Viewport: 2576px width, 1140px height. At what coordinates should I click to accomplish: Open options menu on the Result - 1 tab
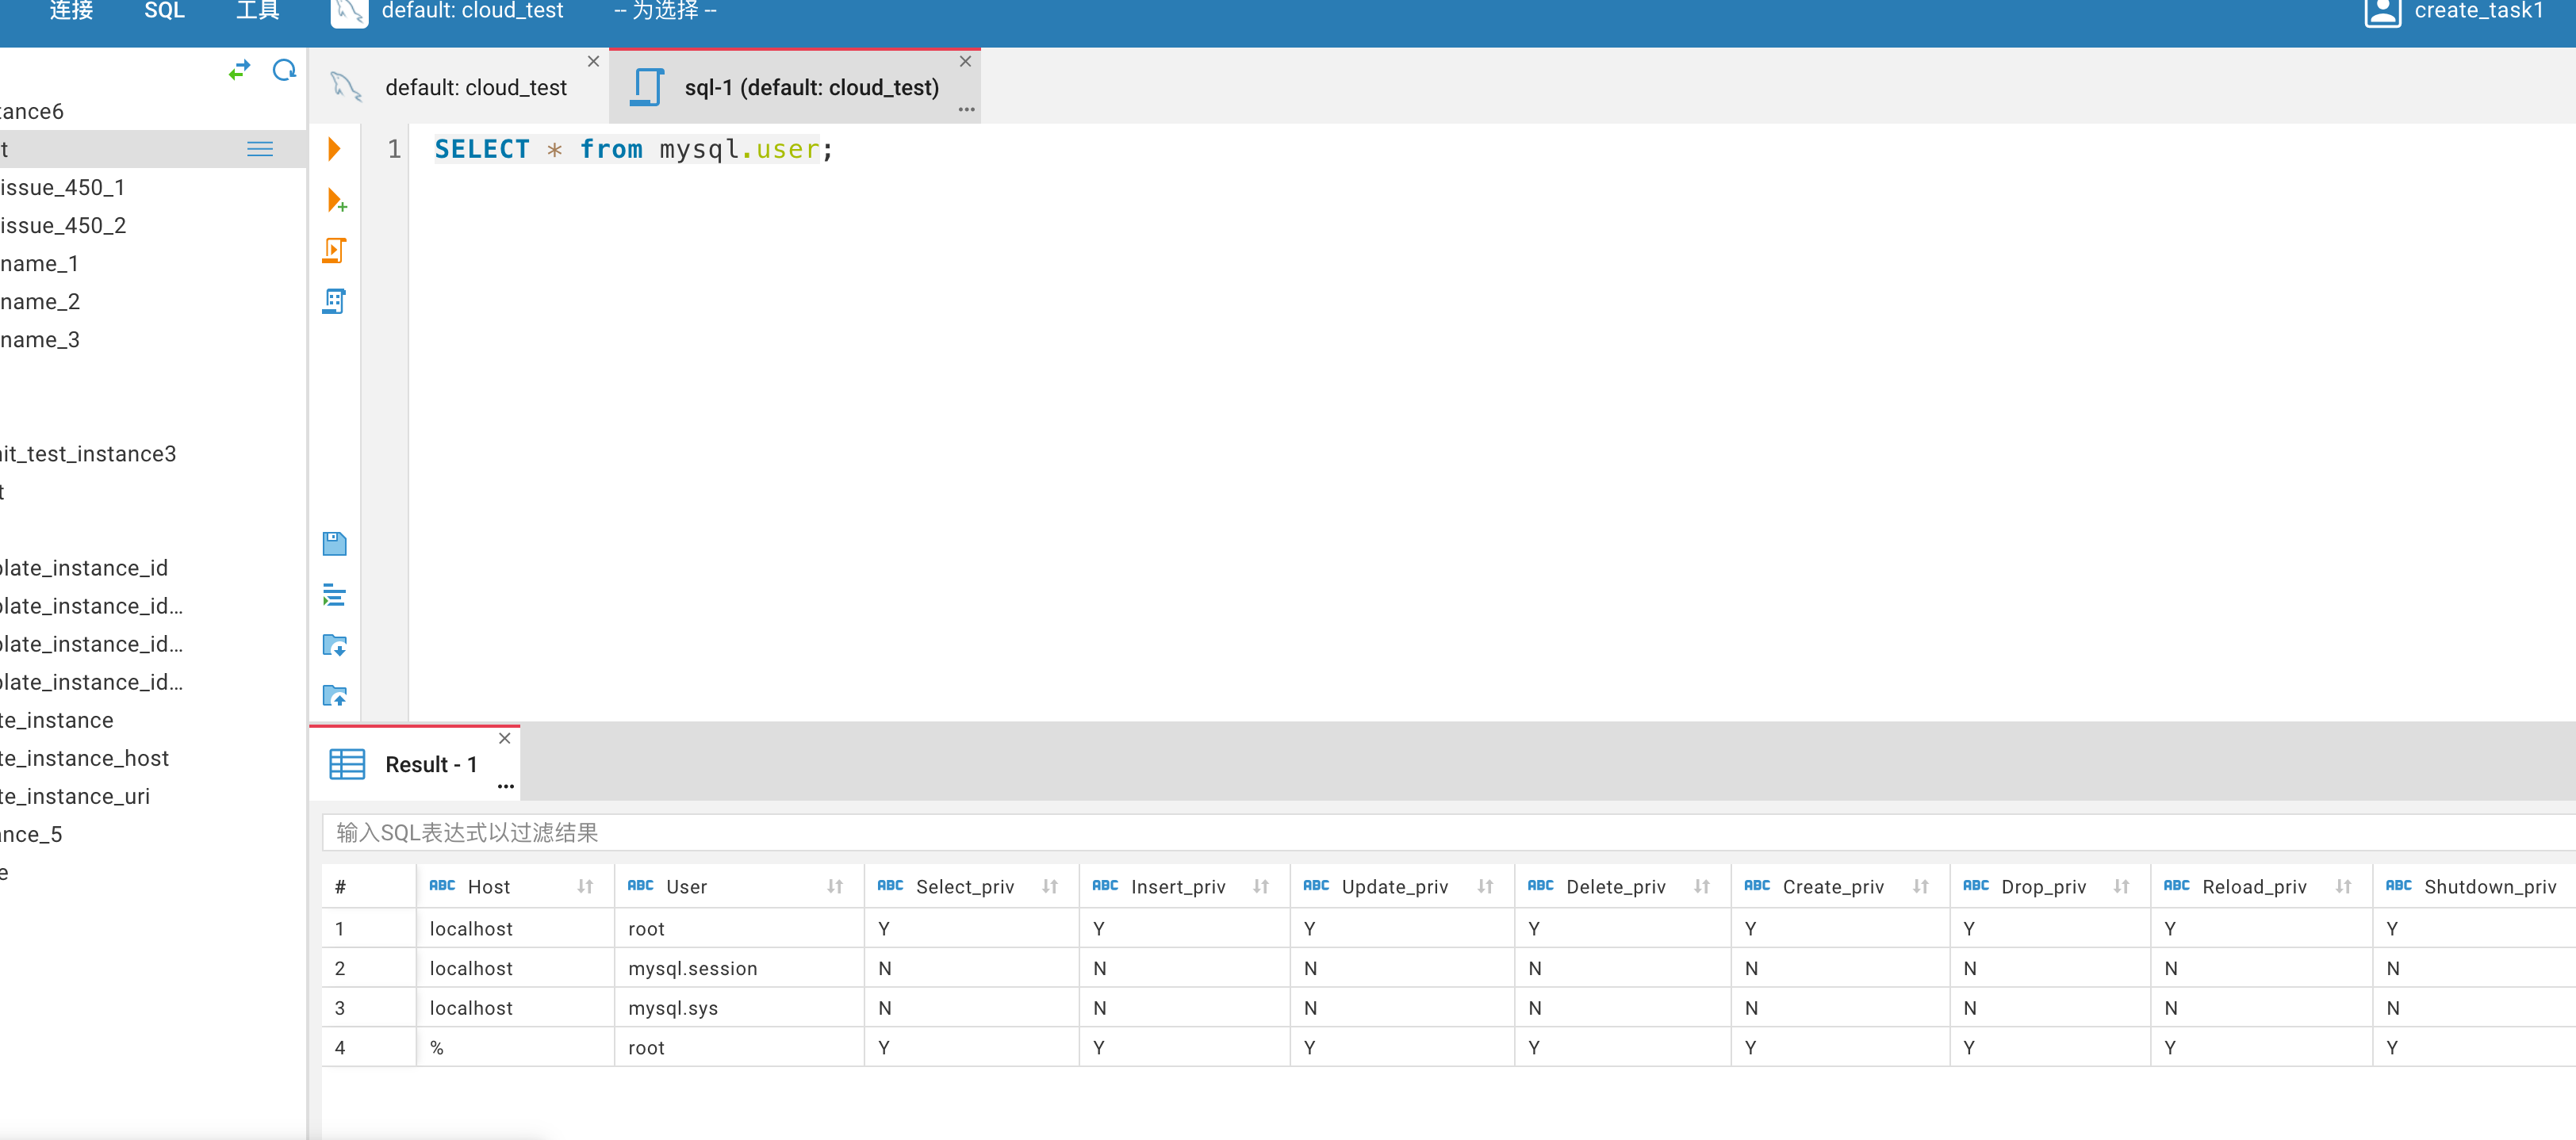tap(505, 787)
